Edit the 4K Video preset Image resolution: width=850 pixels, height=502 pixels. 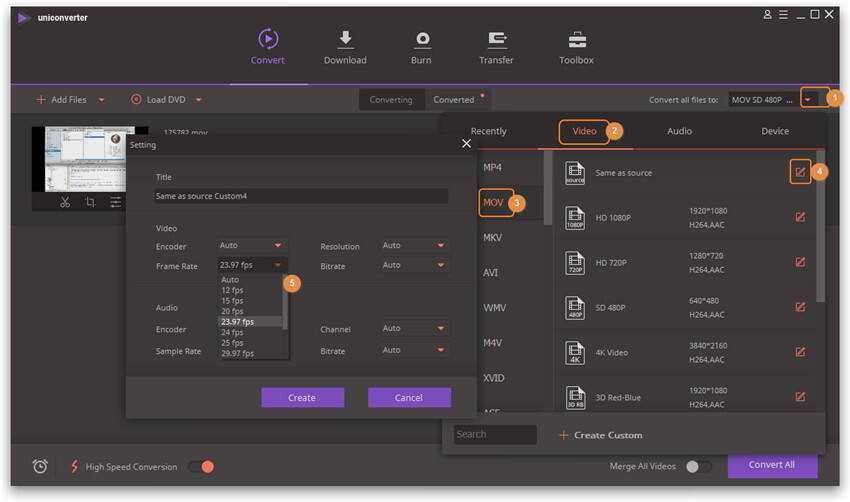[800, 352]
